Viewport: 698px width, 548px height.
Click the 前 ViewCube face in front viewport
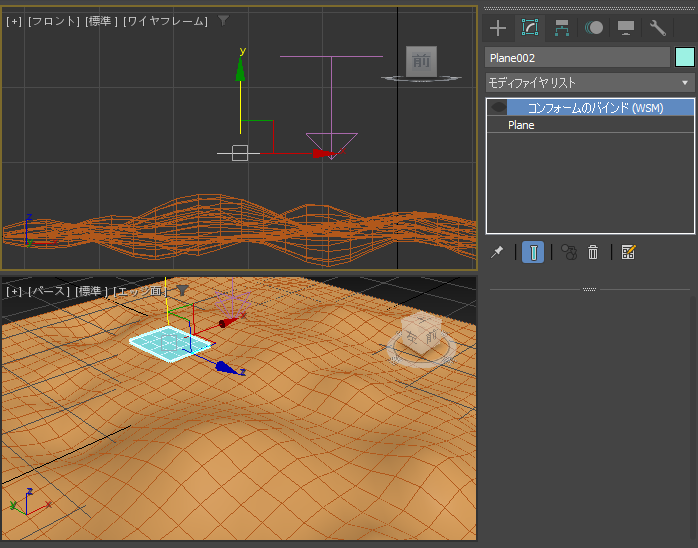point(421,61)
